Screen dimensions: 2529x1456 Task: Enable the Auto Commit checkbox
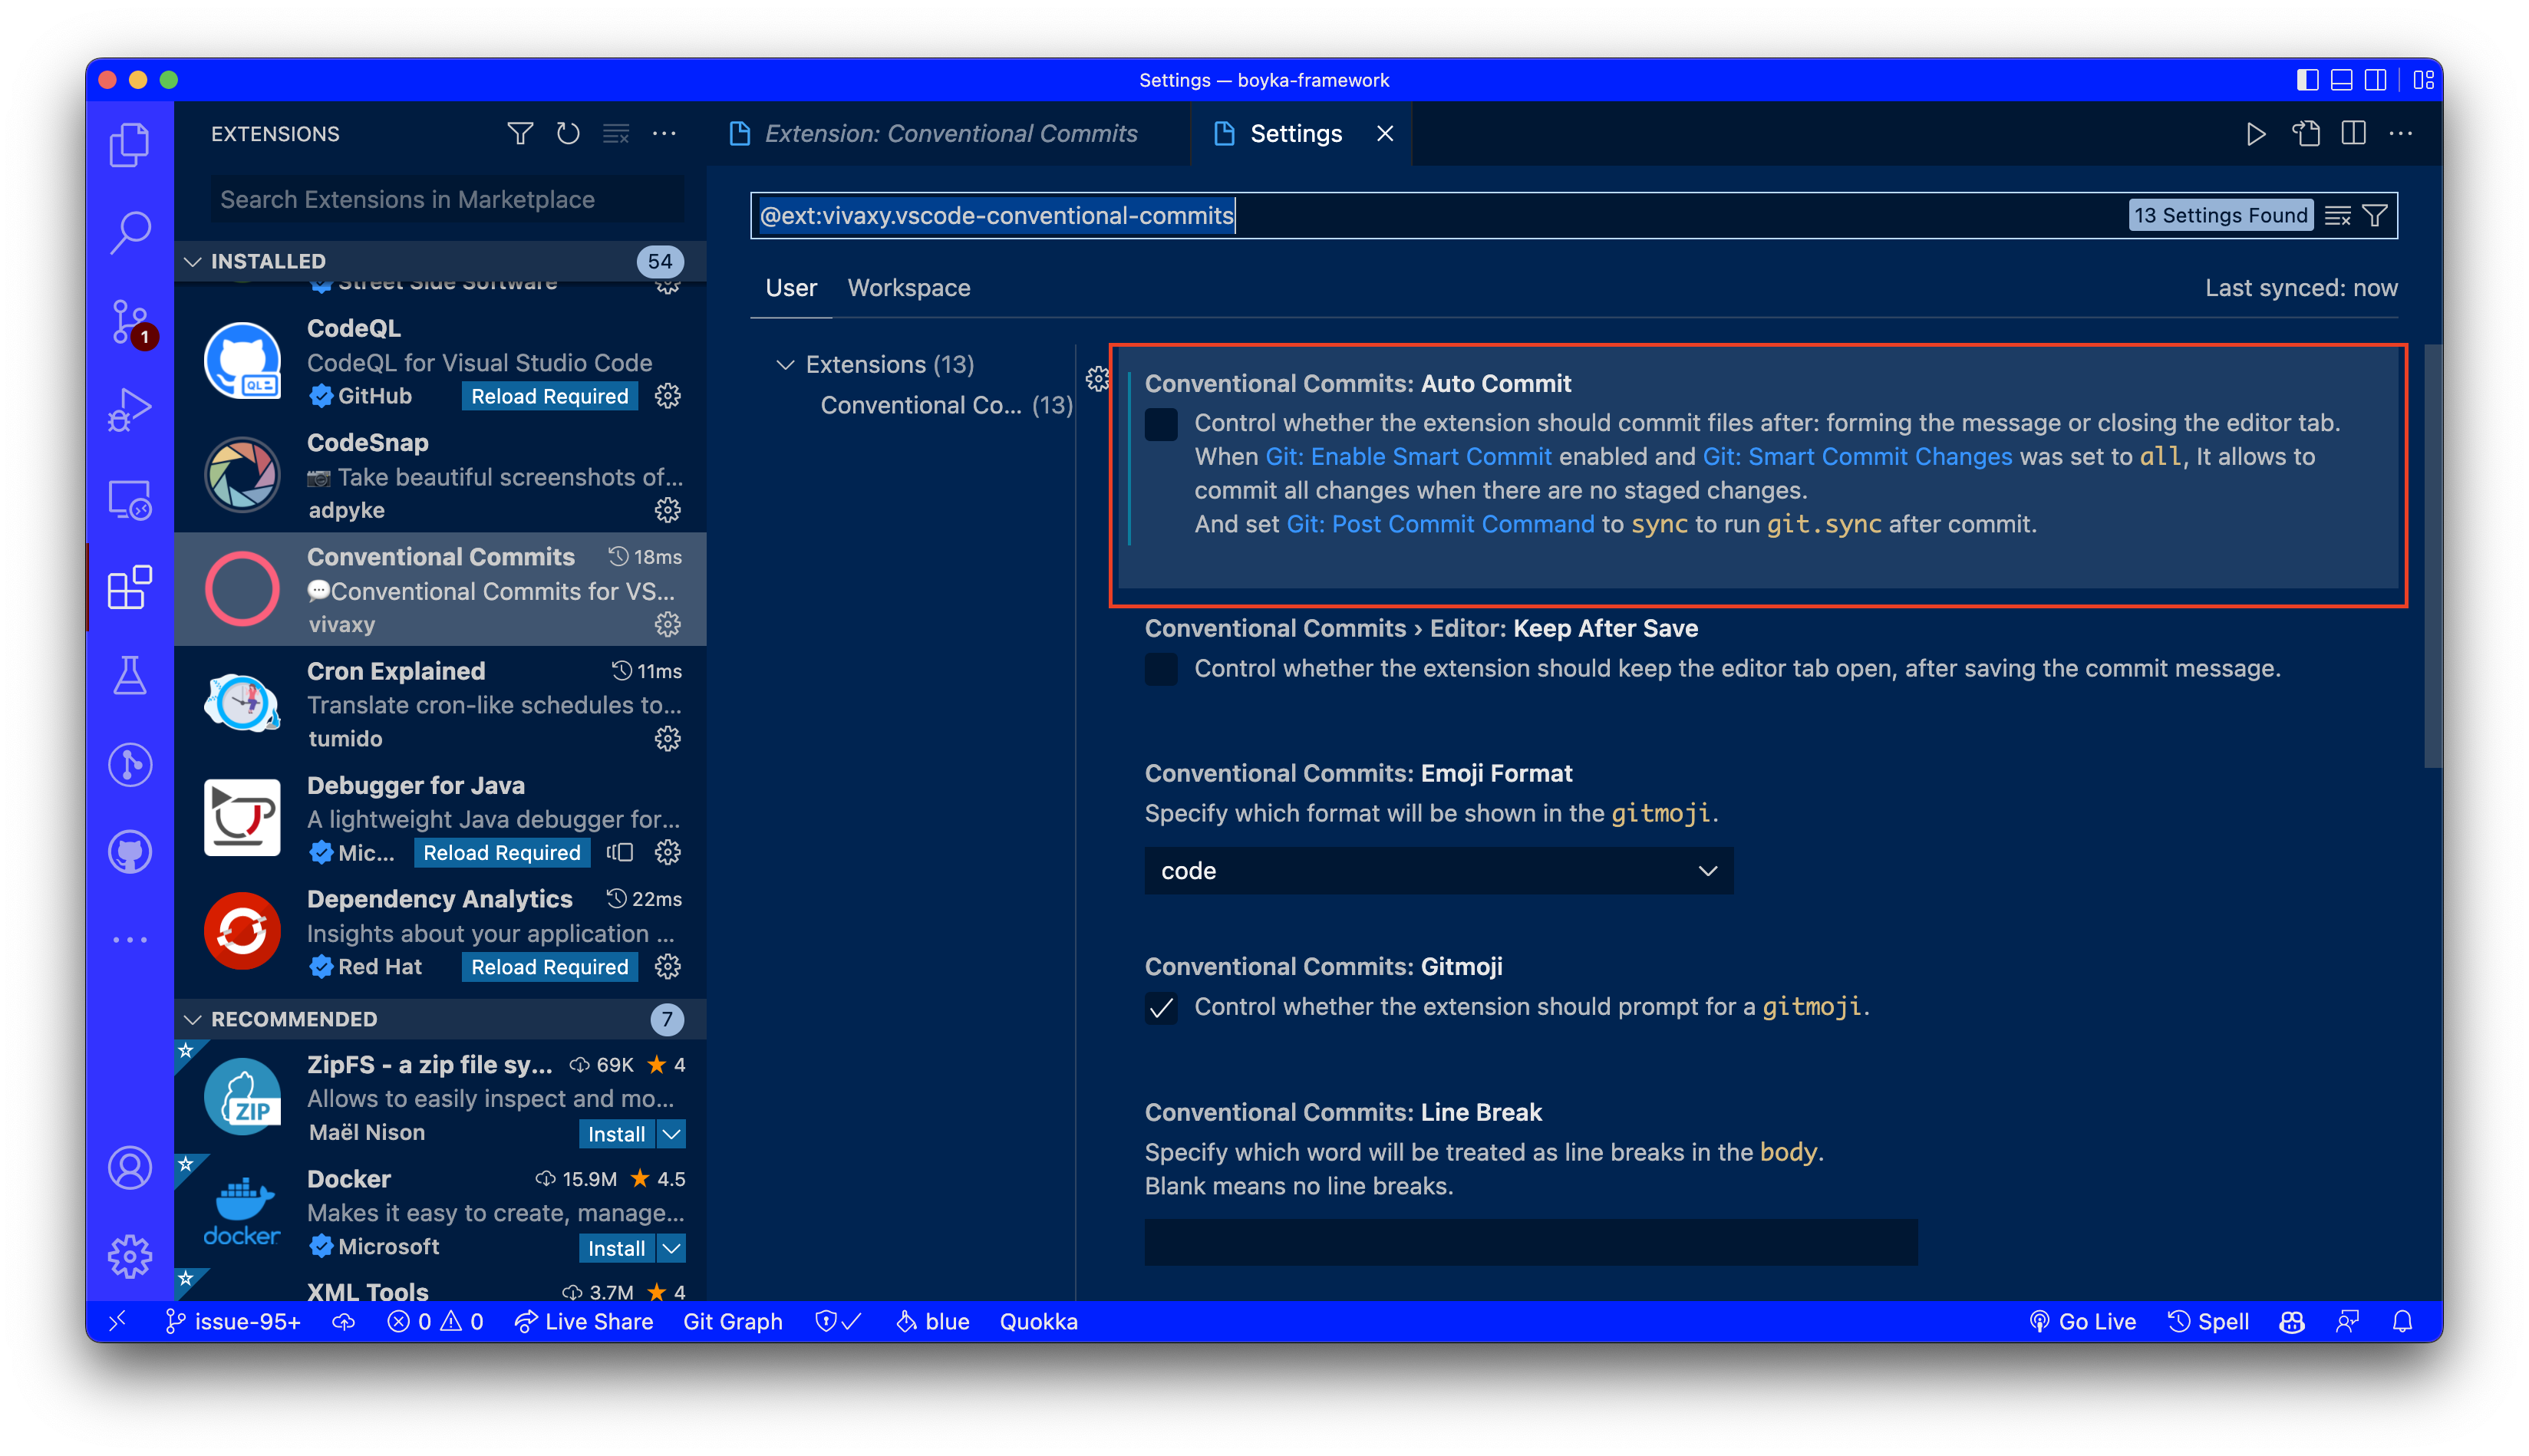coord(1161,424)
